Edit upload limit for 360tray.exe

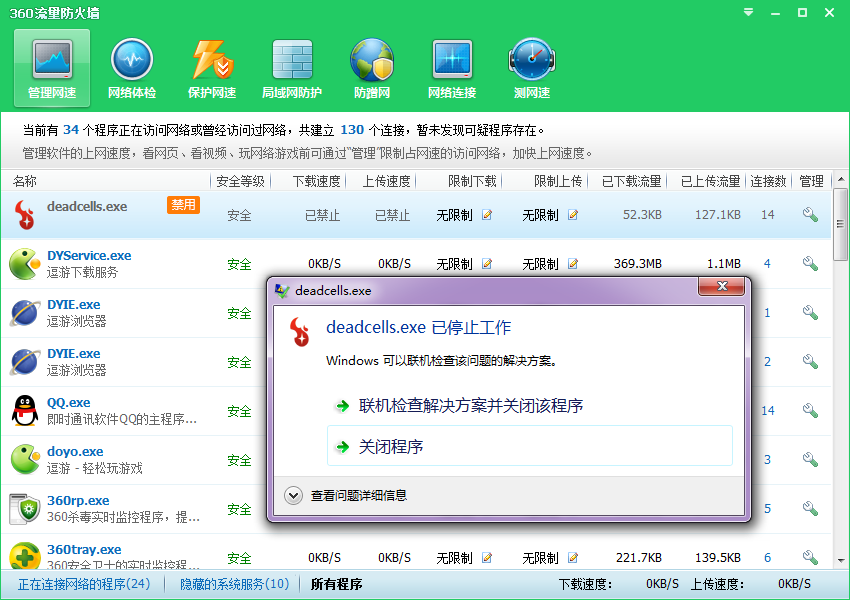[x=572, y=558]
